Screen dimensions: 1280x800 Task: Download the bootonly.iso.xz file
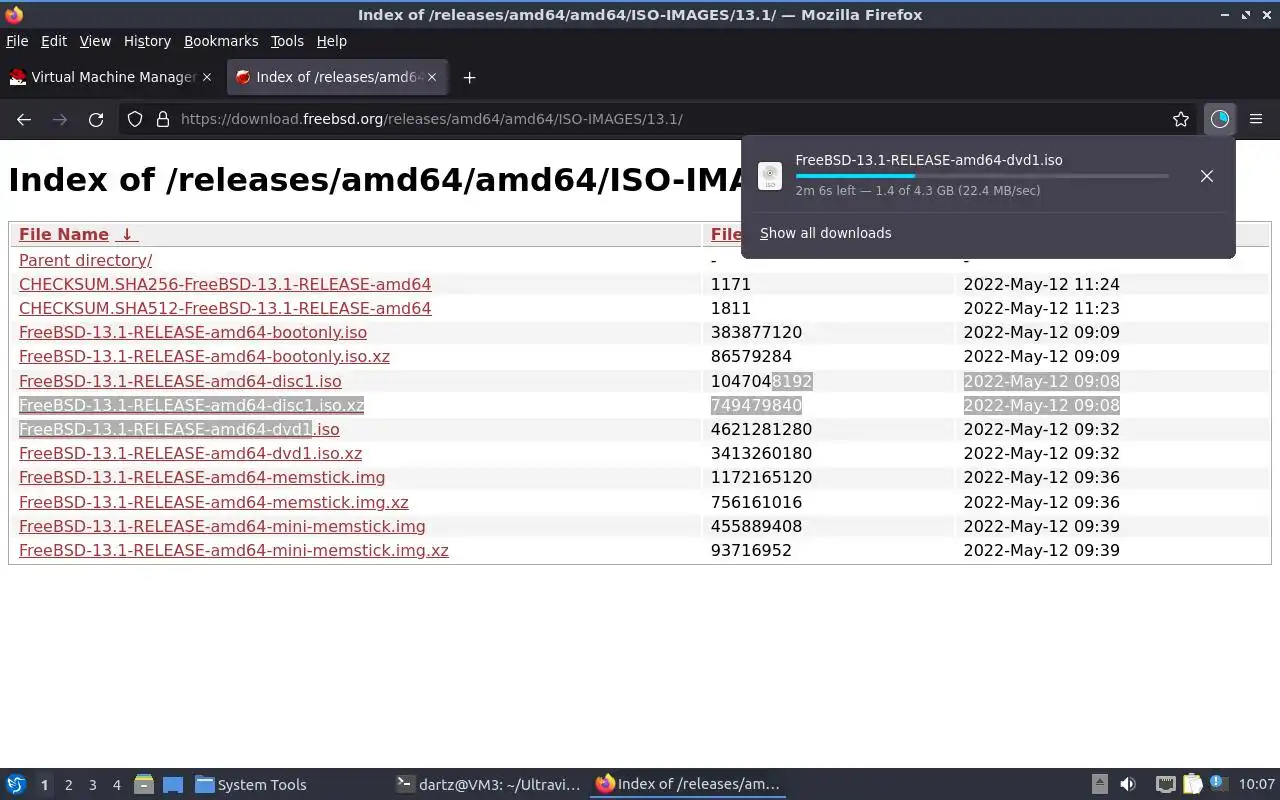click(x=204, y=356)
